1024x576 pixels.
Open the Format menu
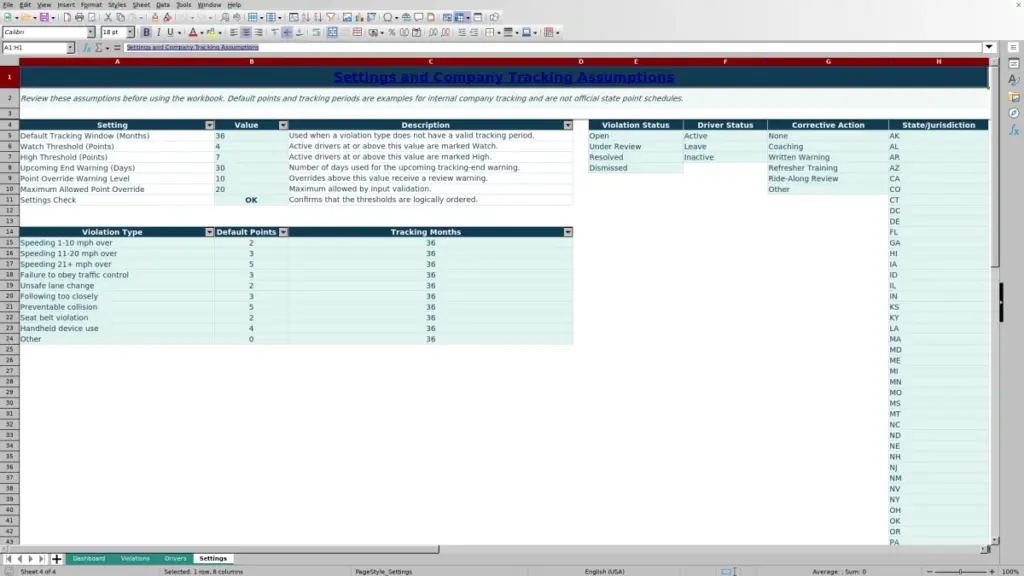tap(91, 5)
